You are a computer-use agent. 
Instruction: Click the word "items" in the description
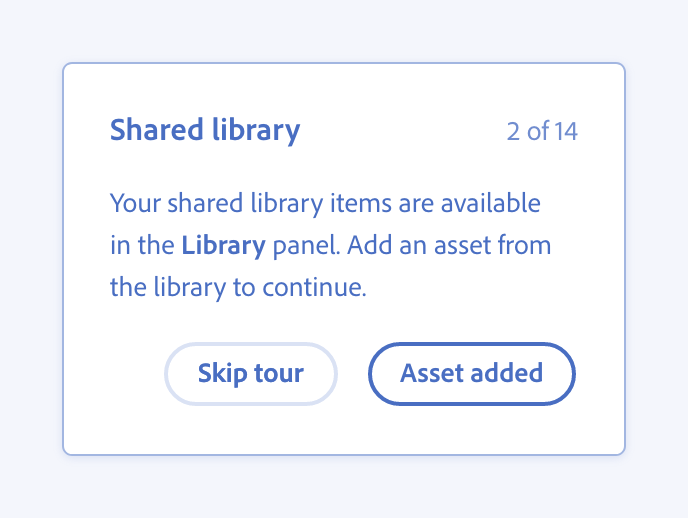[x=361, y=205]
